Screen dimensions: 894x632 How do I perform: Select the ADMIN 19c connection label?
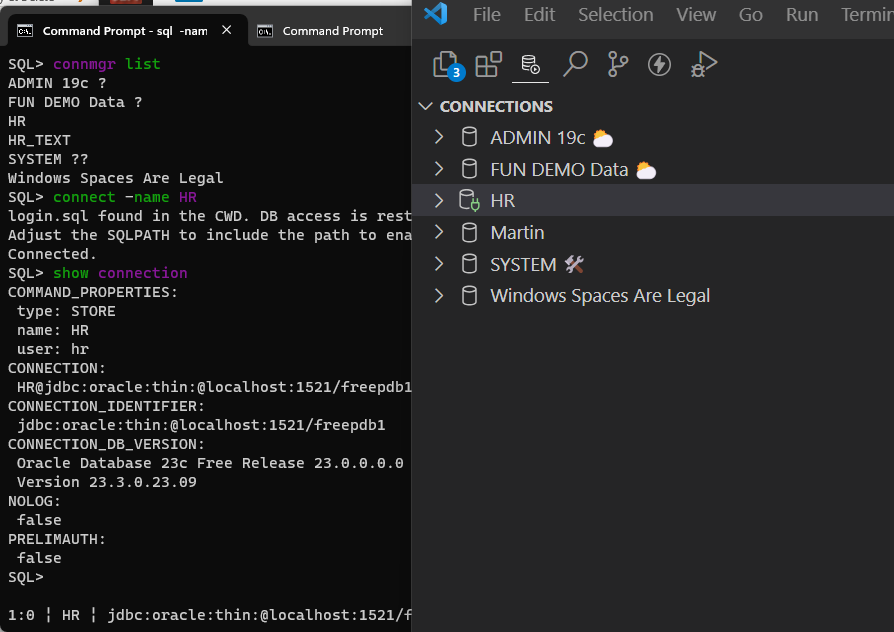tap(538, 137)
